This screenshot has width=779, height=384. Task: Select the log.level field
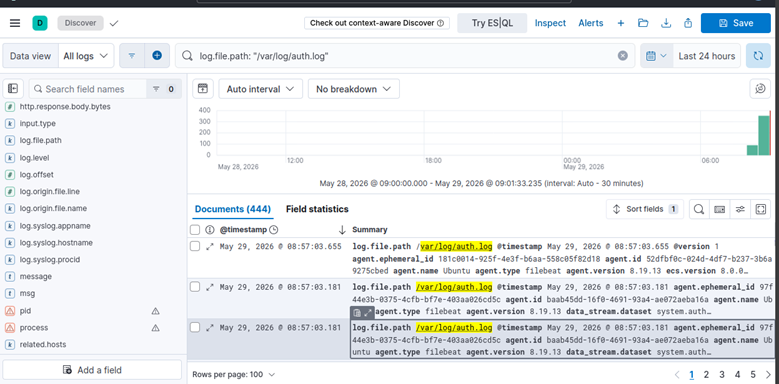[x=34, y=157]
